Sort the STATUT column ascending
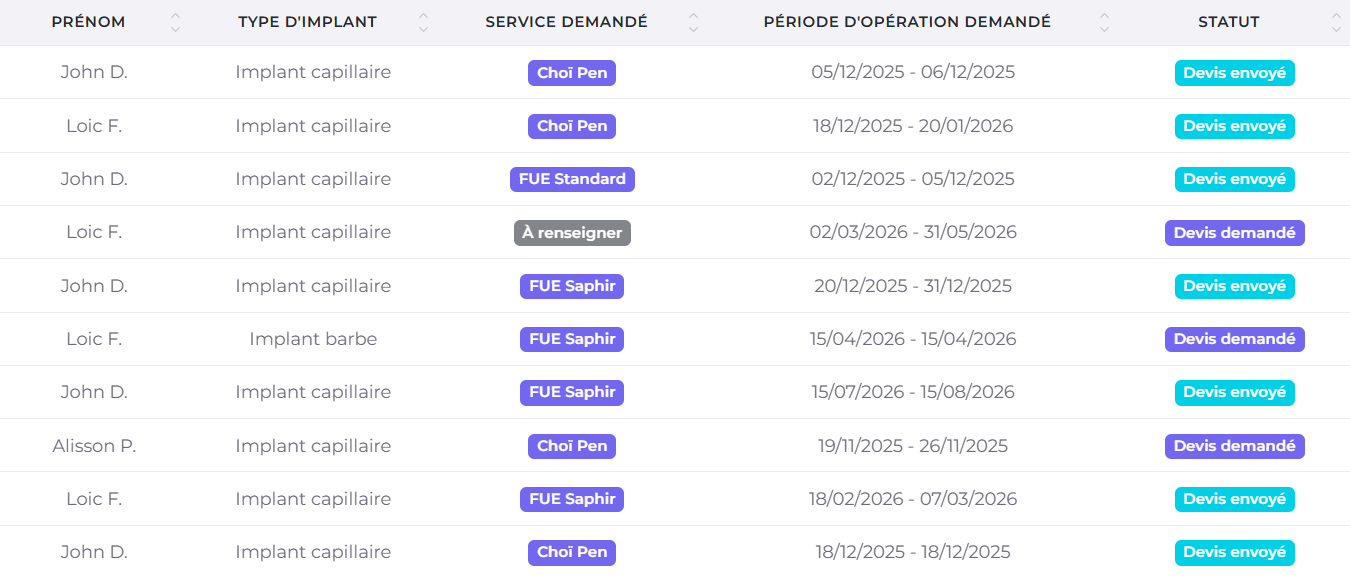This screenshot has height=585, width=1350. [x=1334, y=17]
